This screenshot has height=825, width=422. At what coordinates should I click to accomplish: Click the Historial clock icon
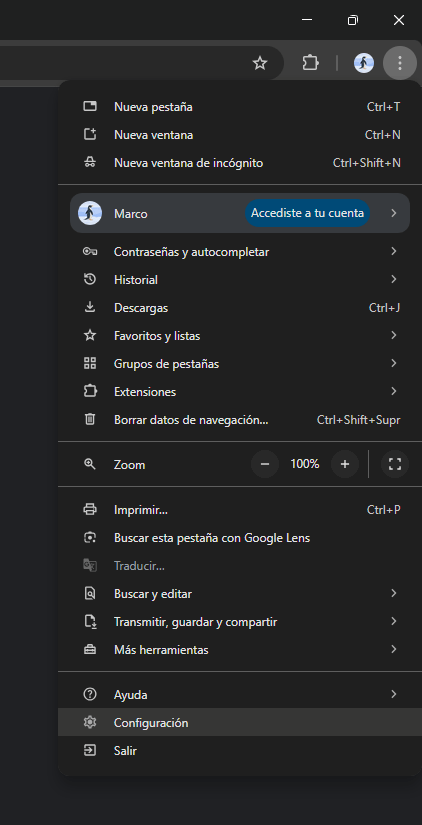(x=90, y=279)
